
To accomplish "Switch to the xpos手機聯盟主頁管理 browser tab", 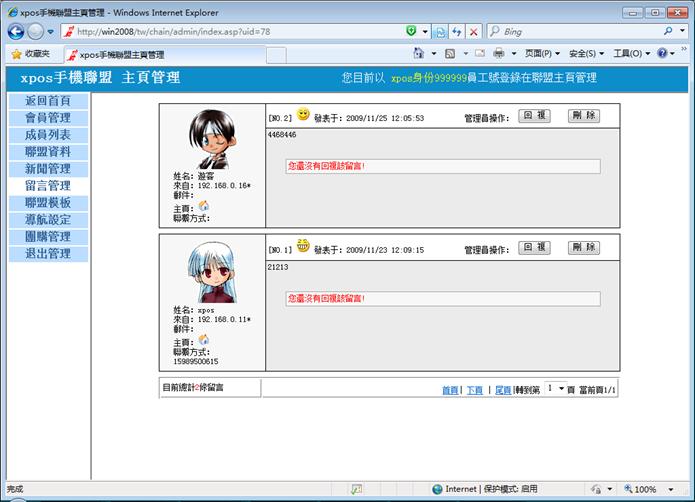I will (120, 54).
